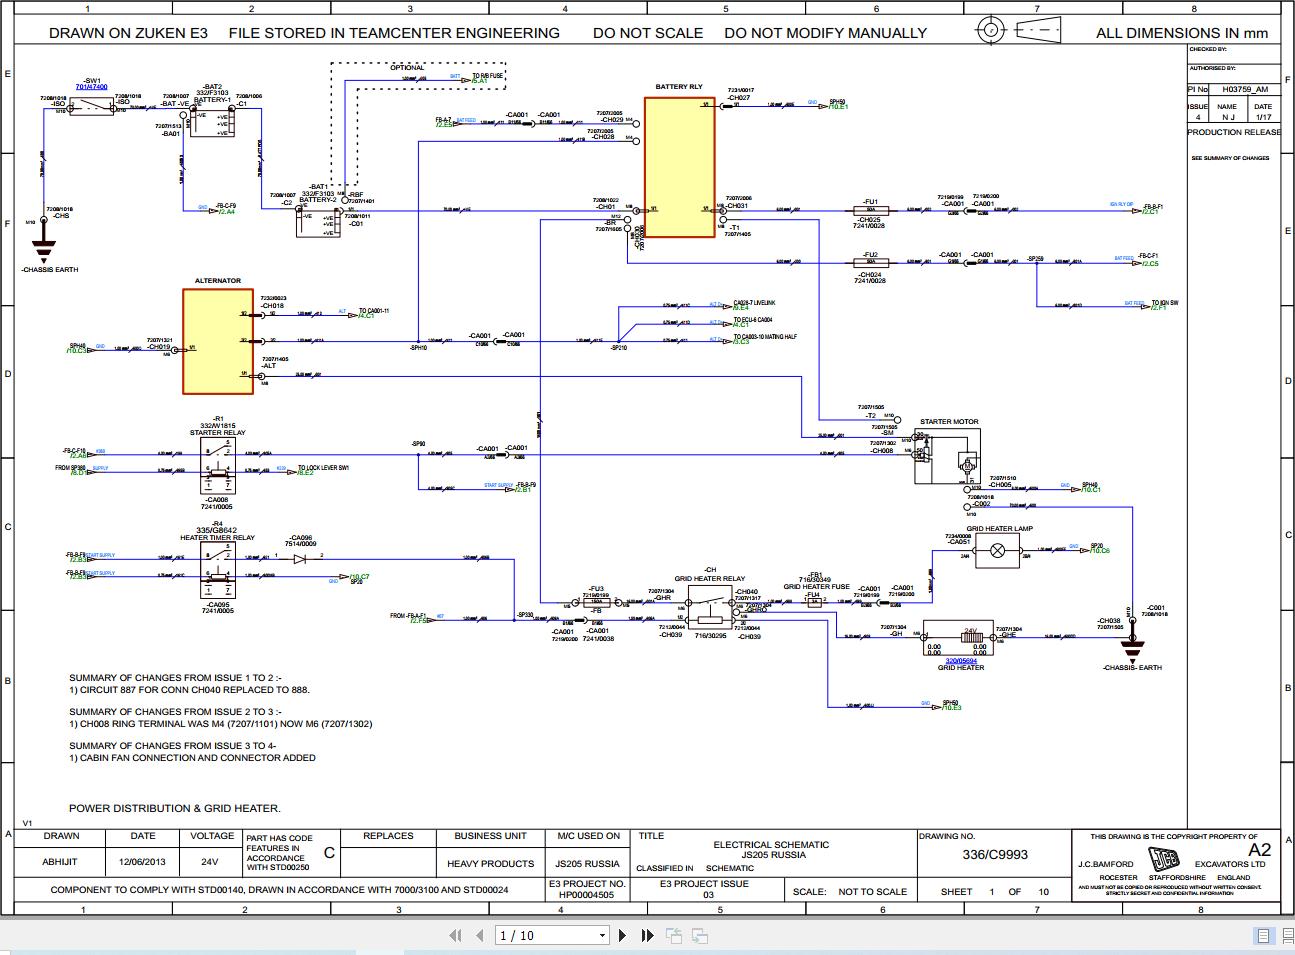Click the previous view history icon
The width and height of the screenshot is (1295, 955).
pos(675,936)
